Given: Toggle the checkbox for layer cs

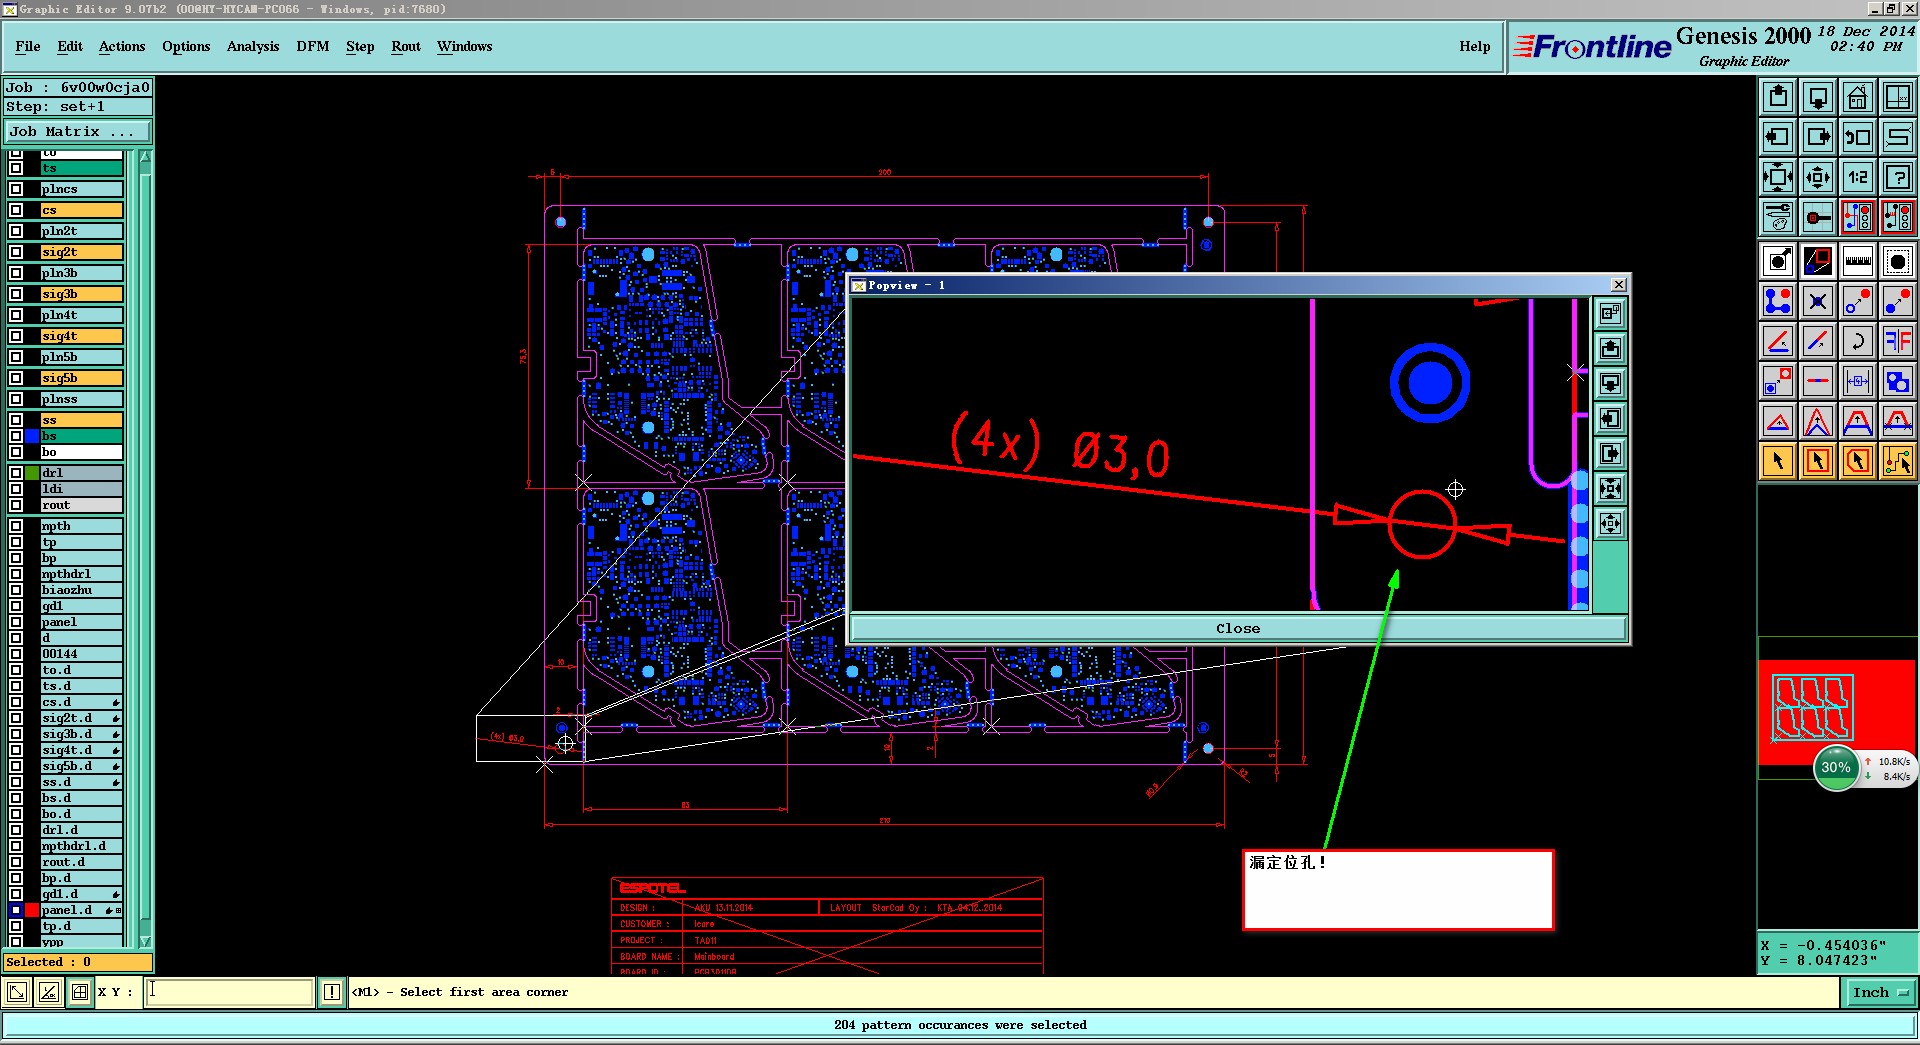Looking at the screenshot, I should [x=16, y=210].
